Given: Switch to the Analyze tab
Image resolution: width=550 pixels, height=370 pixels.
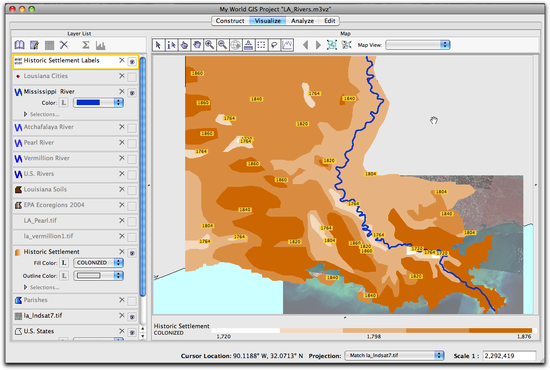Looking at the screenshot, I should click(x=302, y=21).
